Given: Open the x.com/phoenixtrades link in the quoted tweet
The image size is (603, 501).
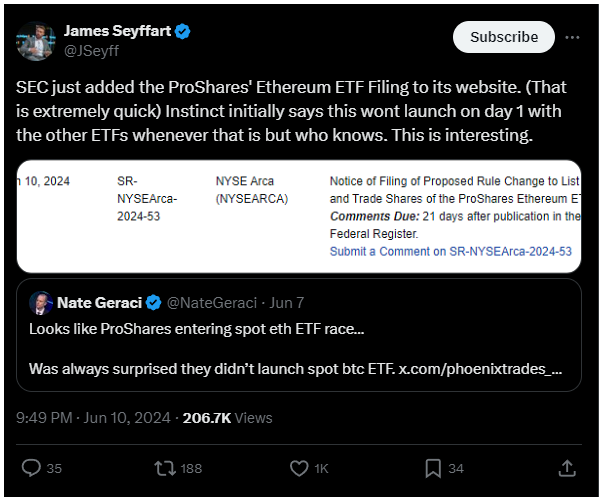Looking at the screenshot, I should pos(480,369).
